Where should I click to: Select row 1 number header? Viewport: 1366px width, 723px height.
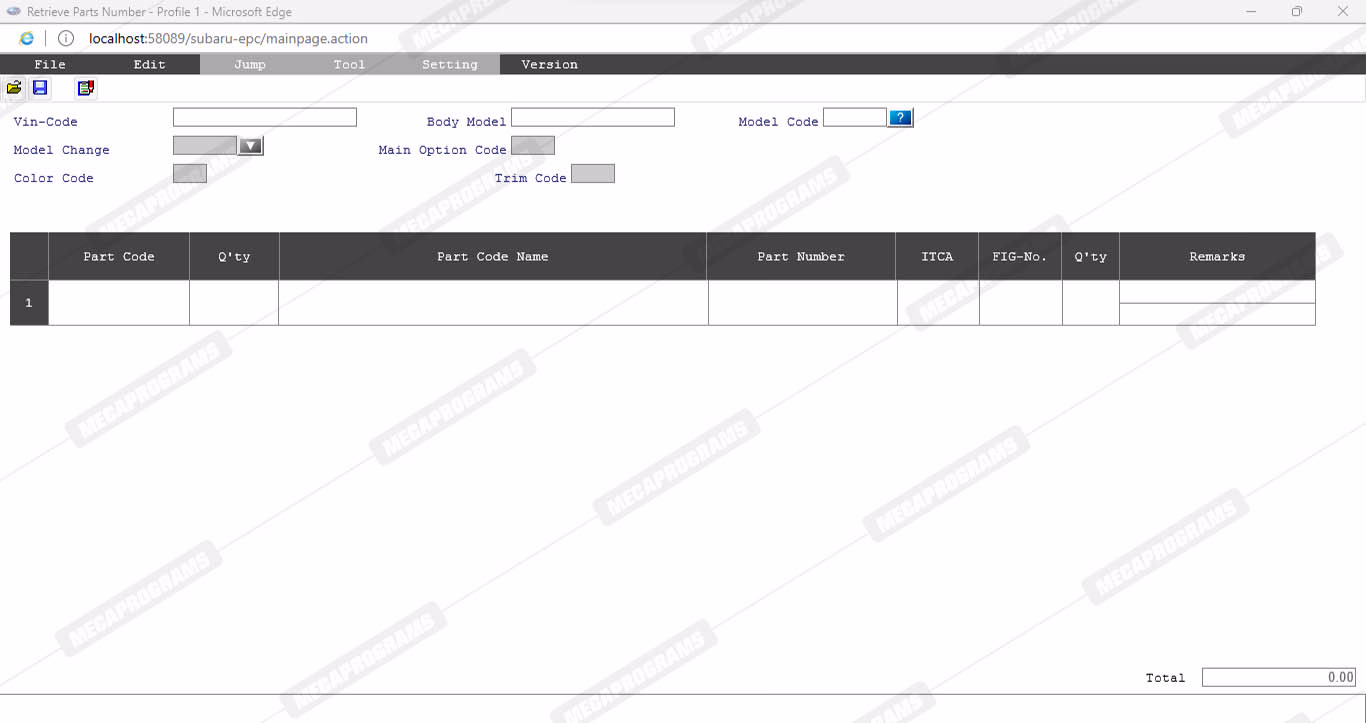coord(29,303)
